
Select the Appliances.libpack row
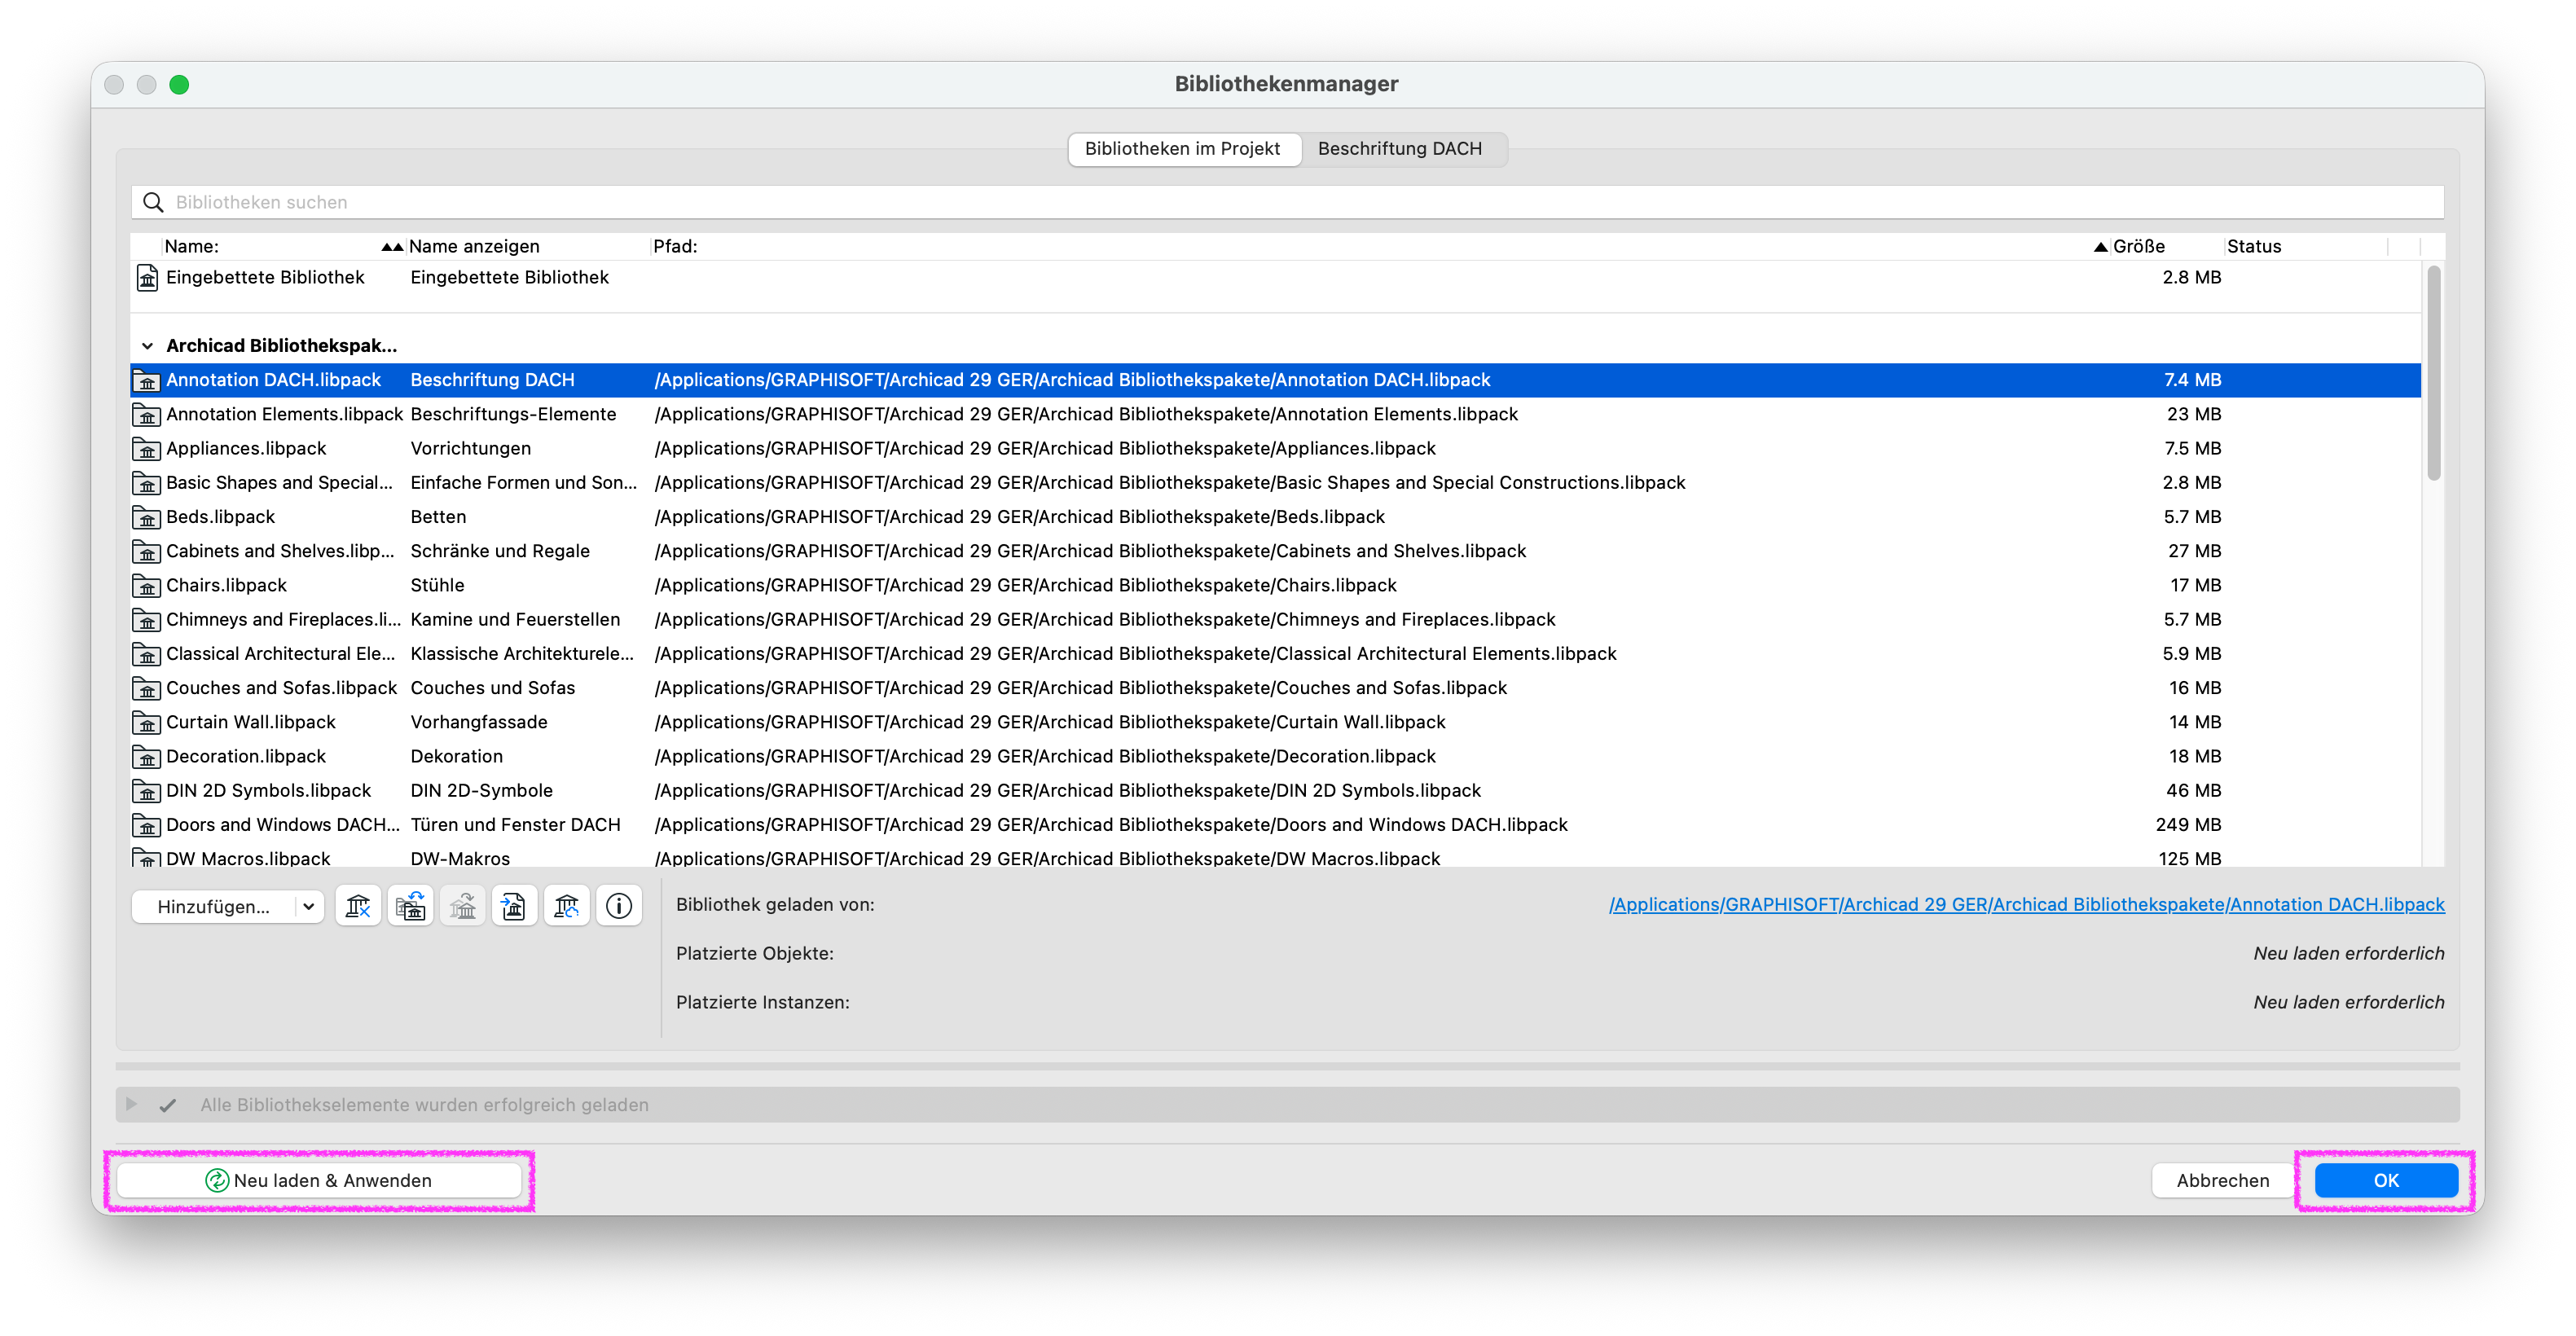coord(1276,448)
